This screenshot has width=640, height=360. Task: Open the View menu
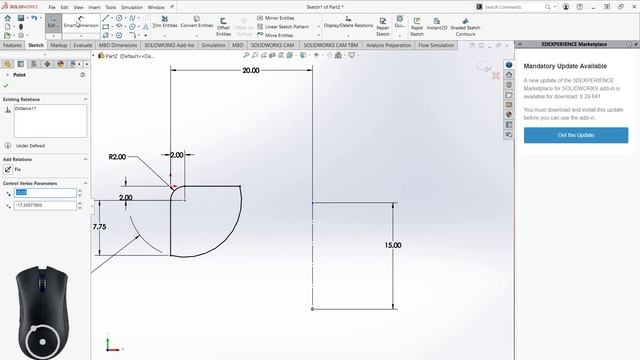[x=78, y=7]
